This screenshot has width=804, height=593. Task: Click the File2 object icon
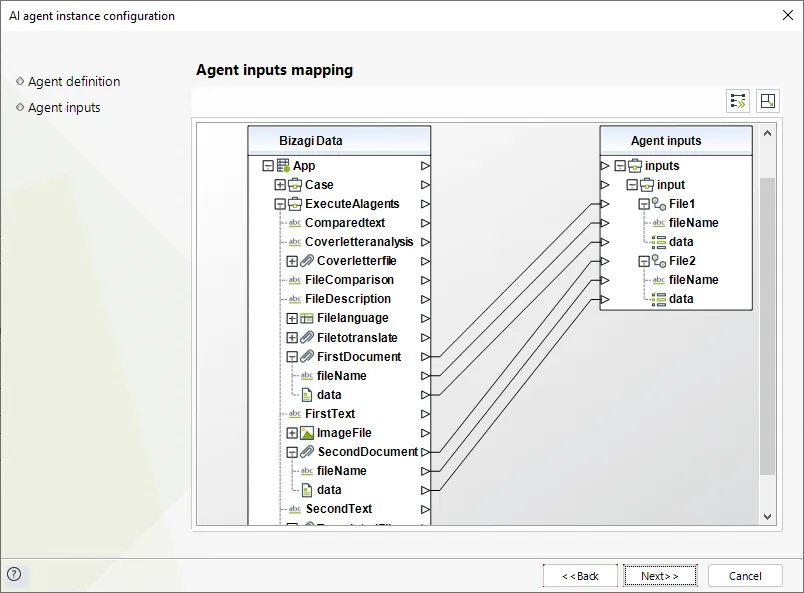click(x=659, y=261)
